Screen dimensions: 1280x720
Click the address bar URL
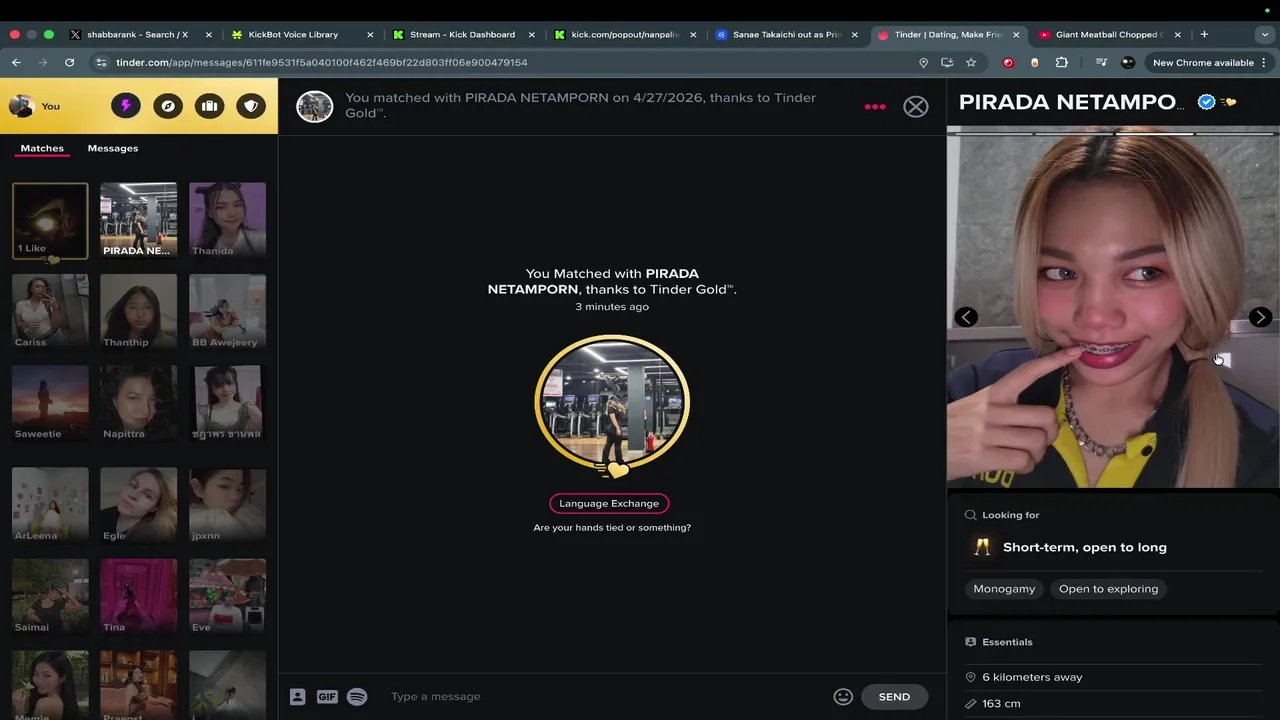[x=322, y=62]
